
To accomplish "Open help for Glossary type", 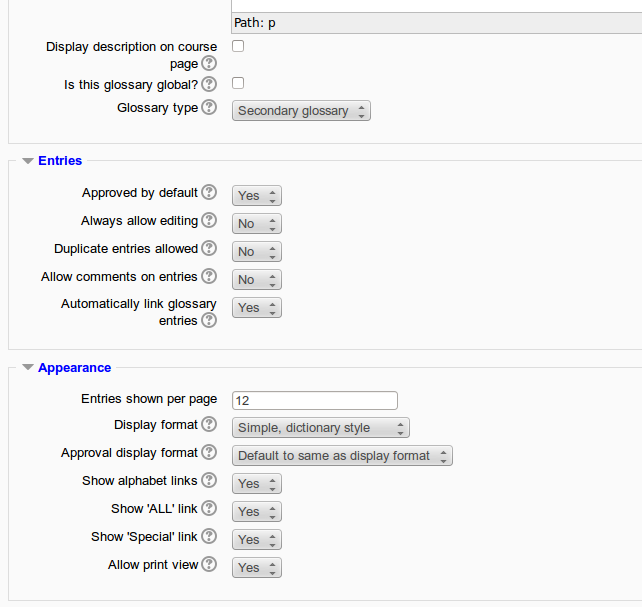I will (x=209, y=108).
